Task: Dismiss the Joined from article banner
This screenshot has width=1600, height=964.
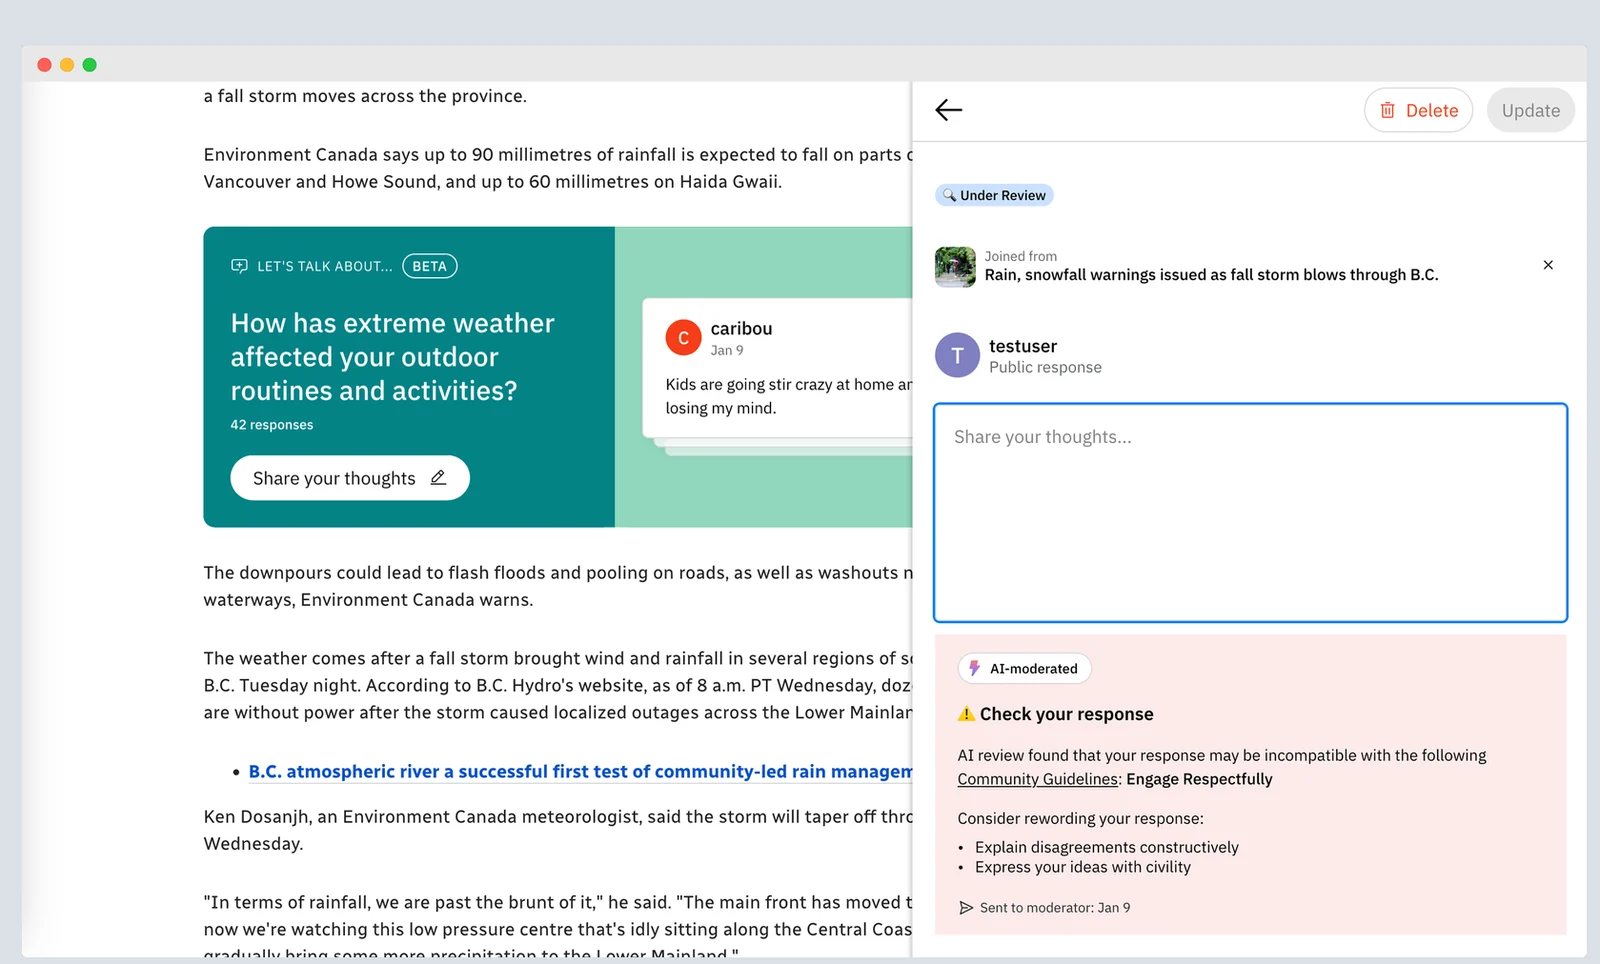Action: pyautogui.click(x=1548, y=265)
